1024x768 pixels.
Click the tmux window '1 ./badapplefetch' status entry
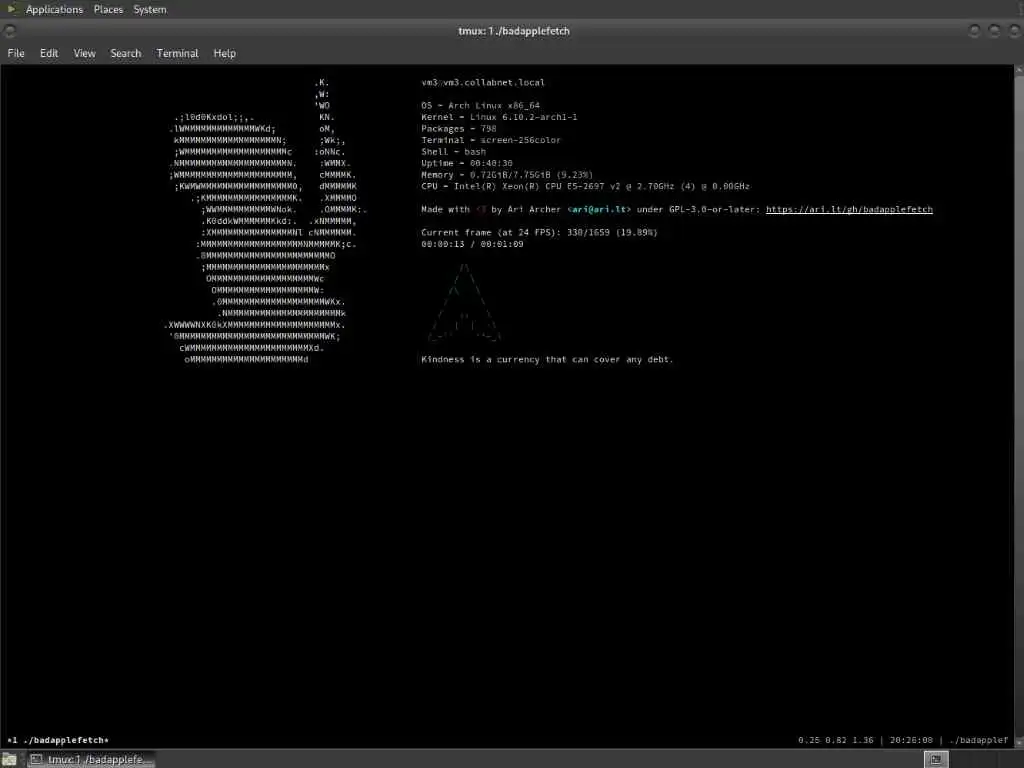pyautogui.click(x=57, y=741)
